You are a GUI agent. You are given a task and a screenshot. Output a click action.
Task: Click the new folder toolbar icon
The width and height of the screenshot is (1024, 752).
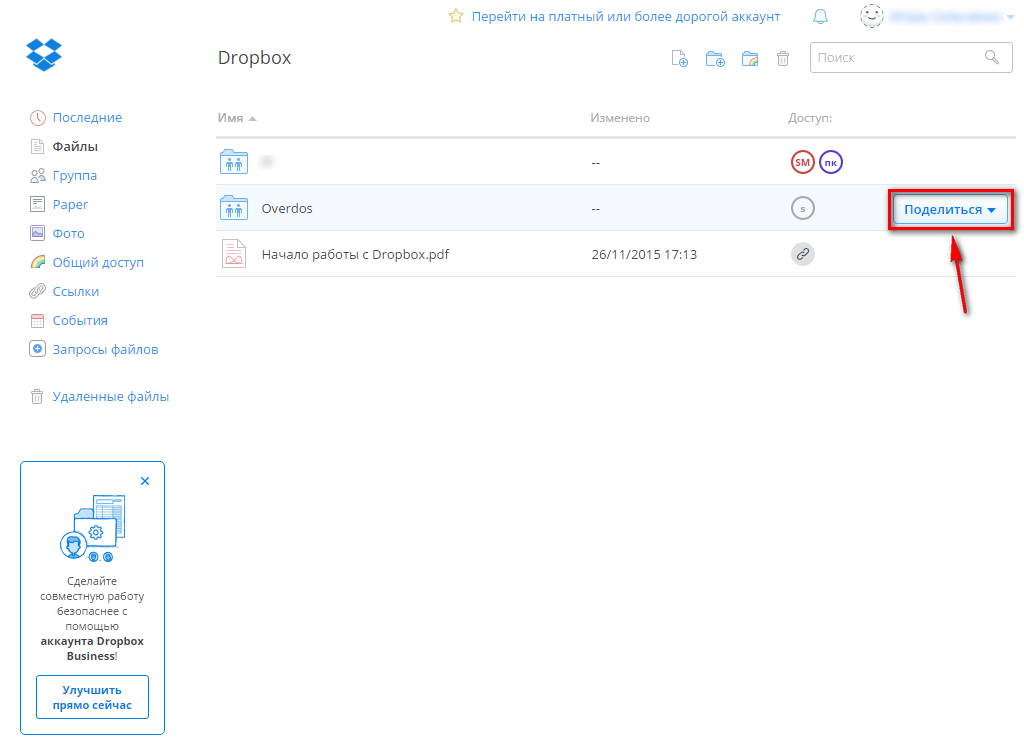click(715, 59)
